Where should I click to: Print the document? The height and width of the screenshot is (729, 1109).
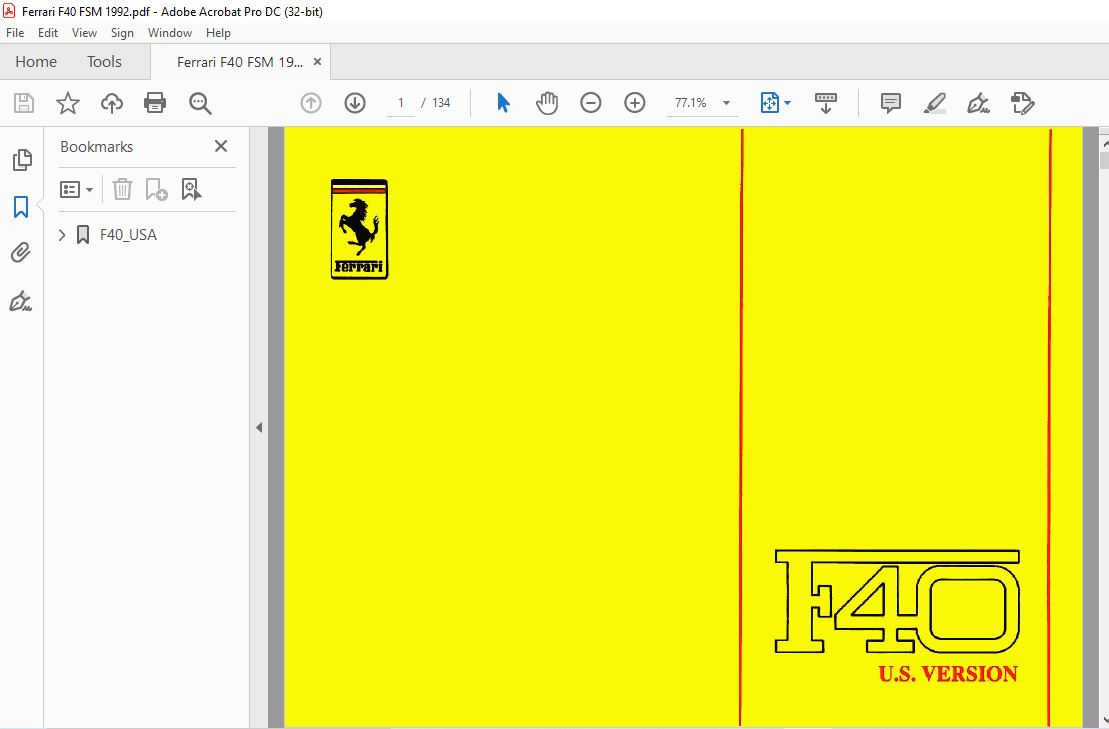(x=155, y=103)
